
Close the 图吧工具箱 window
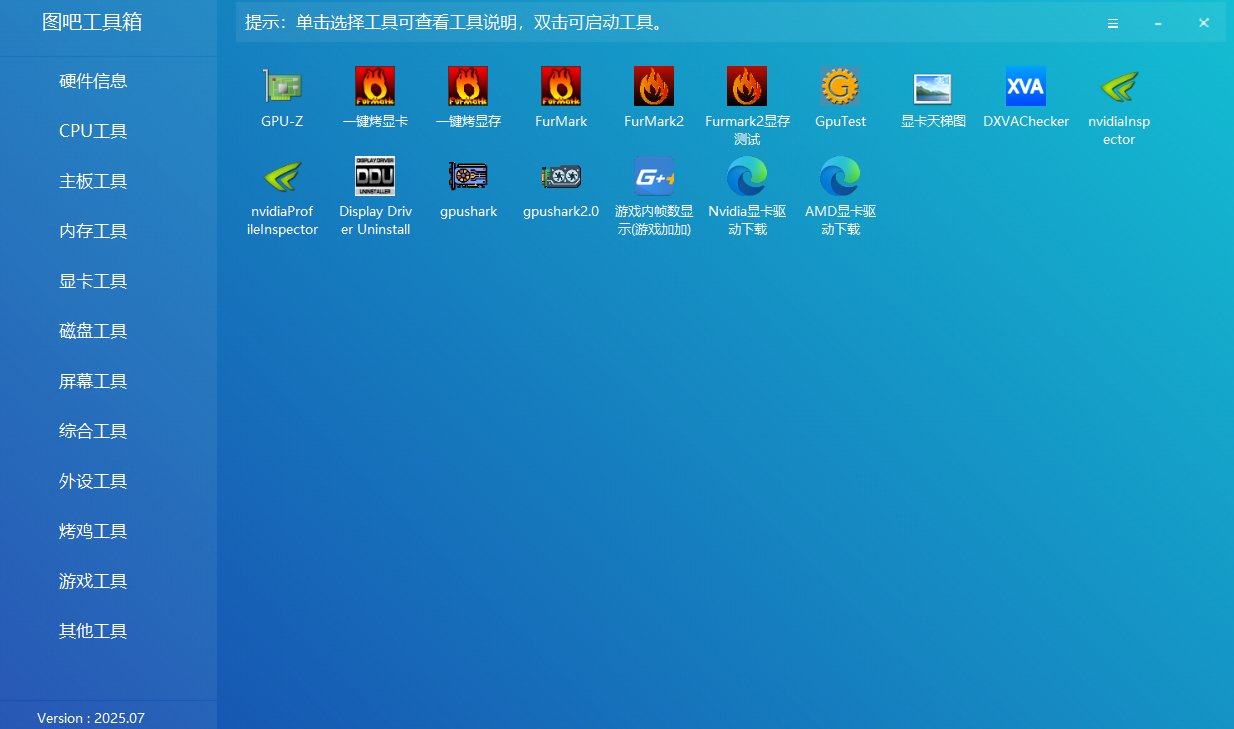[x=1204, y=23]
